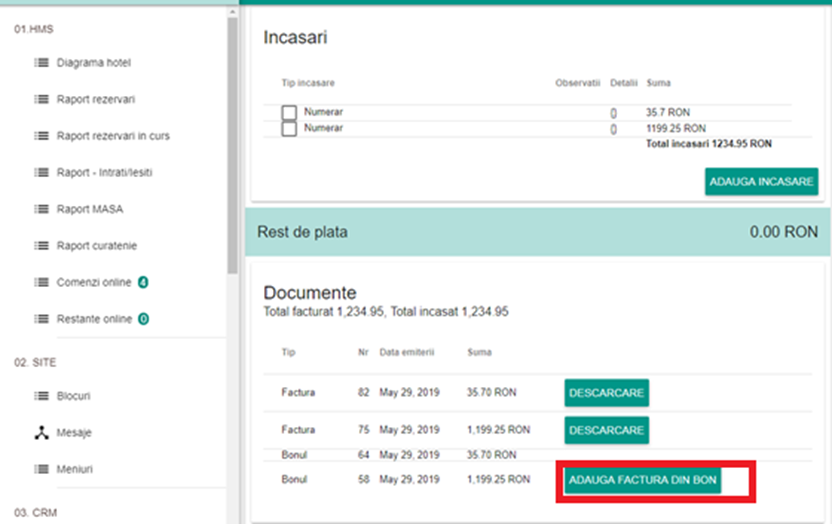Click the list icon beside Blocuri
The width and height of the screenshot is (832, 524).
pos(41,396)
